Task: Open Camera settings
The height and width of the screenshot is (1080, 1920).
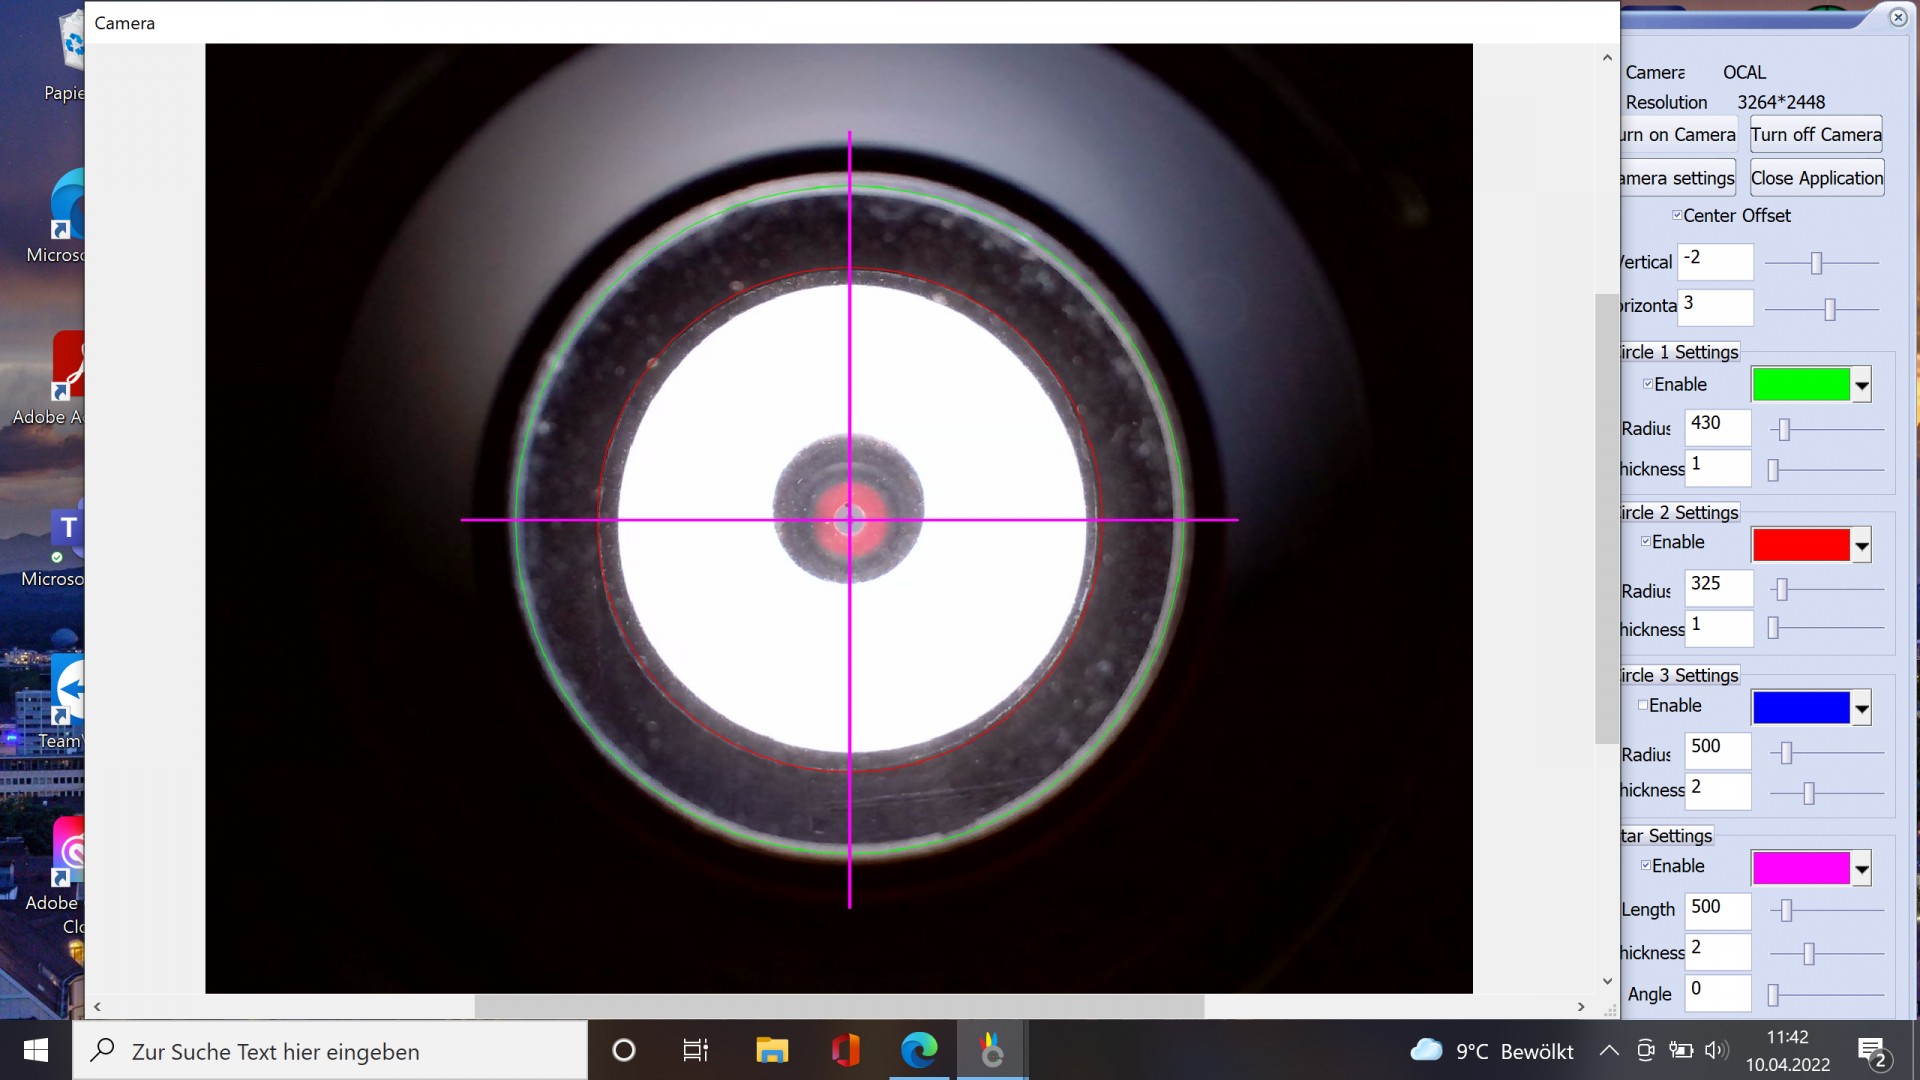Action: point(1678,178)
